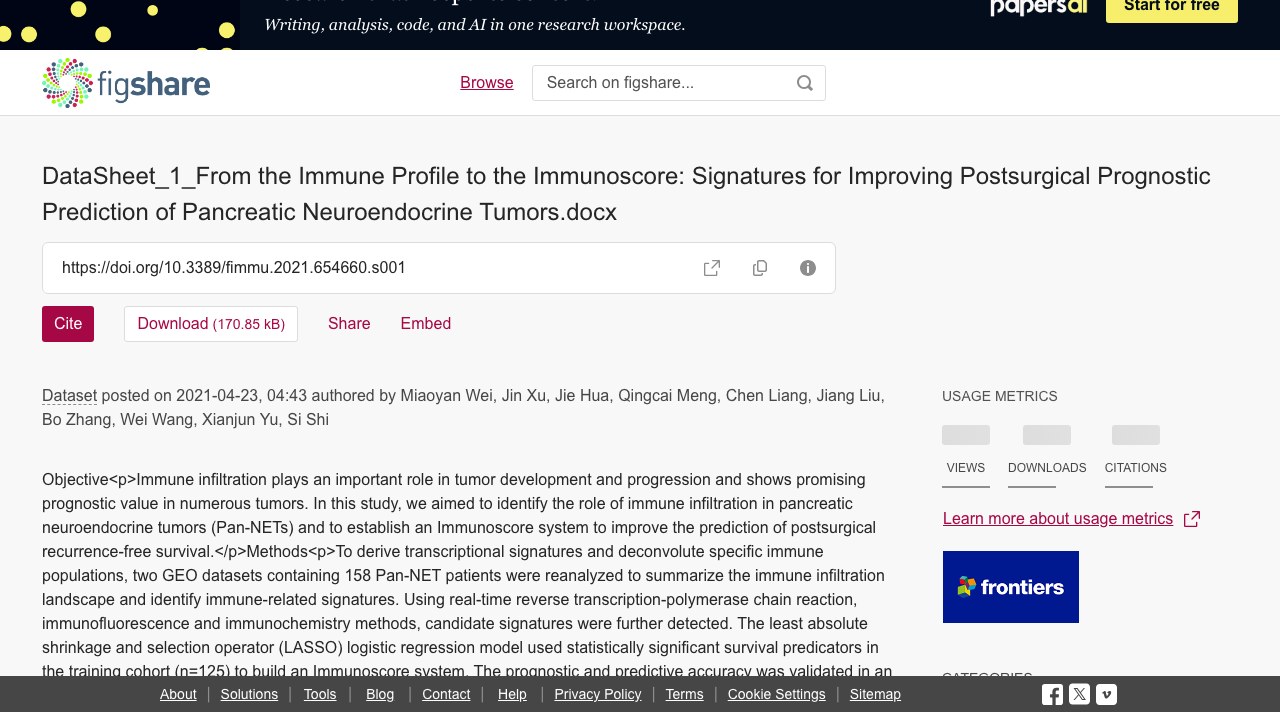Click the DataSheet_1 dataset title

click(626, 194)
